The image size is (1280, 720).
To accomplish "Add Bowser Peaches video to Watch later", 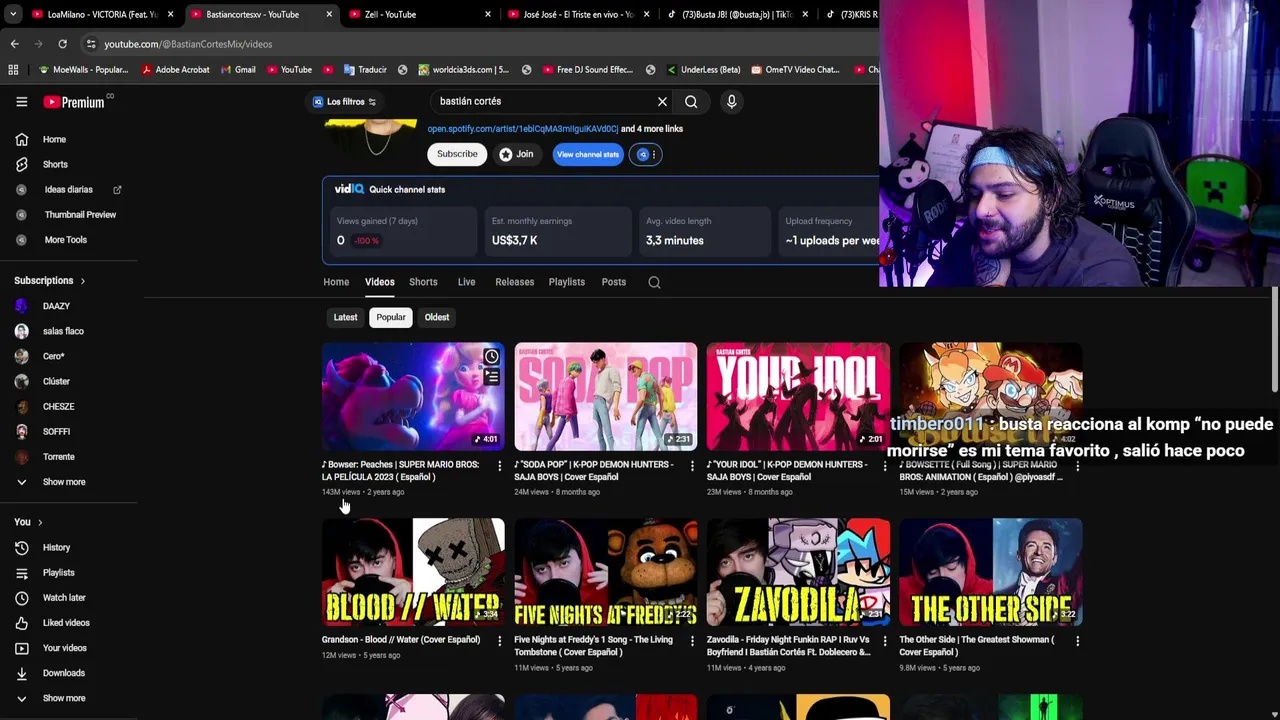I will click(x=491, y=357).
